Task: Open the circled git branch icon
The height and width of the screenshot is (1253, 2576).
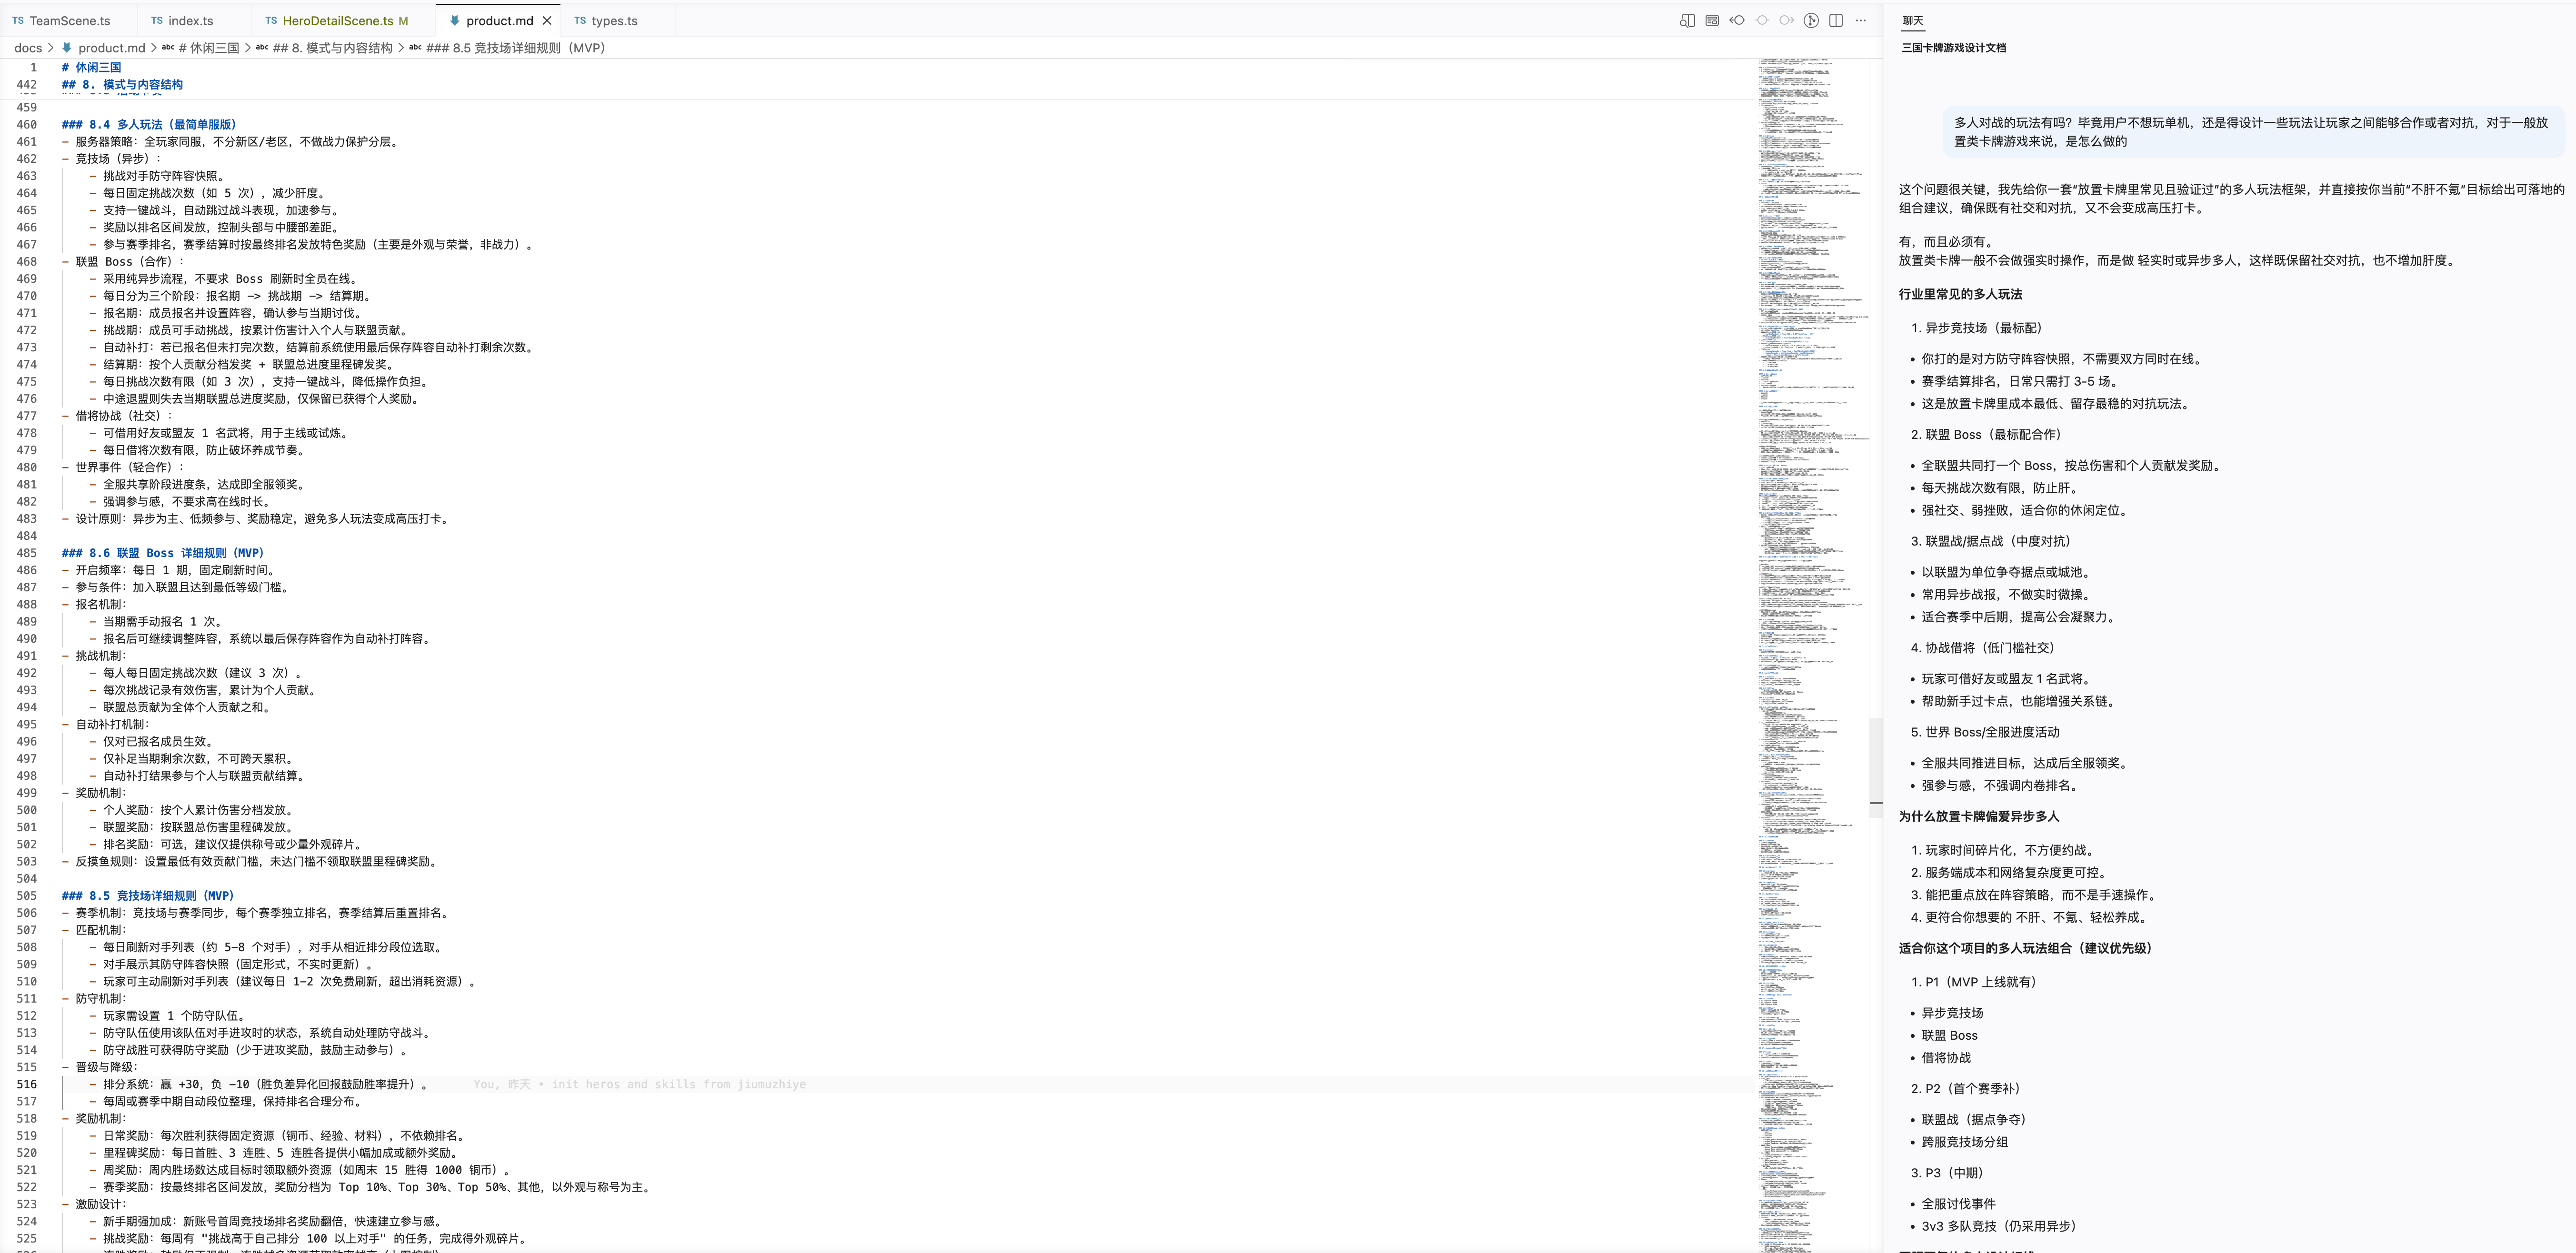Action: click(x=1811, y=20)
